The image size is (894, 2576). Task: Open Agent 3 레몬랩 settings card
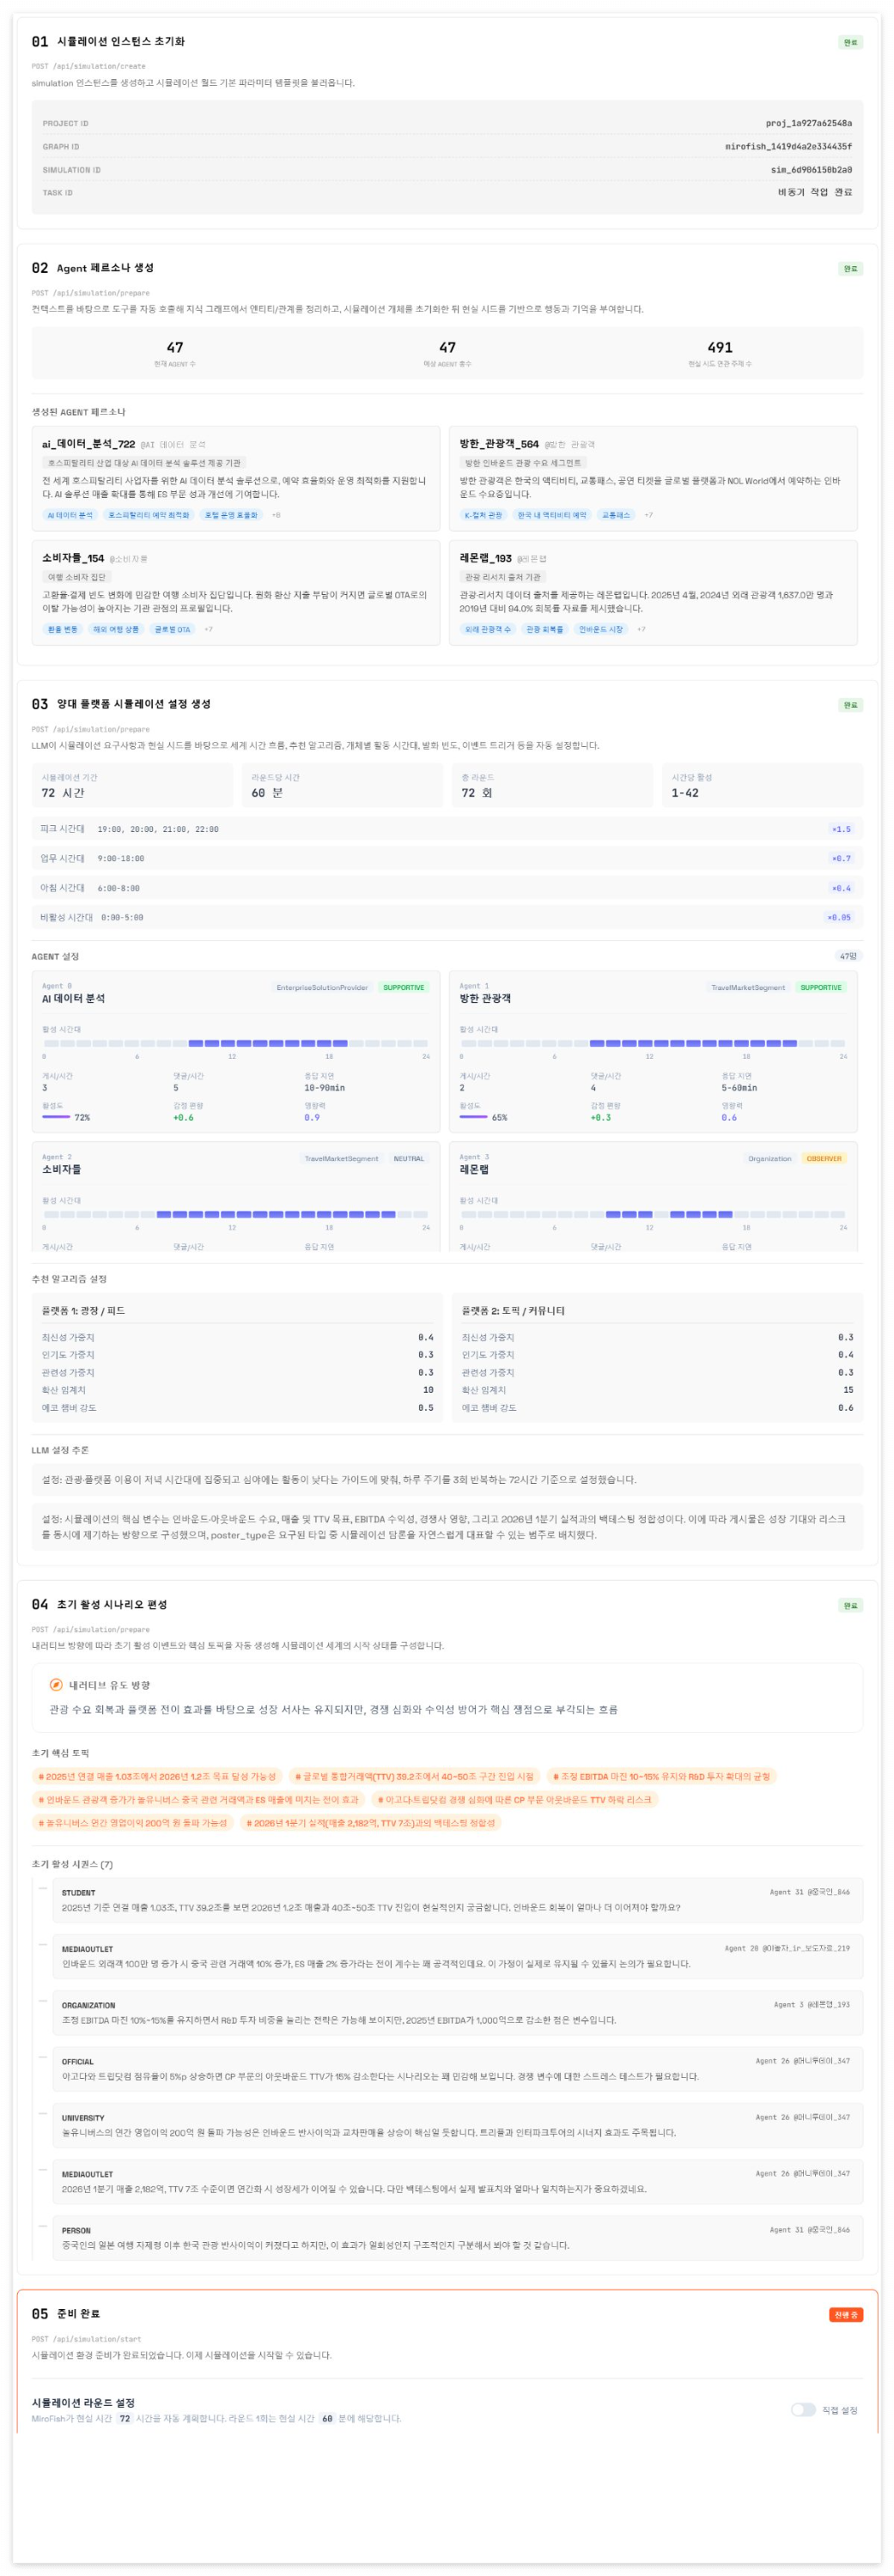tap(653, 1198)
